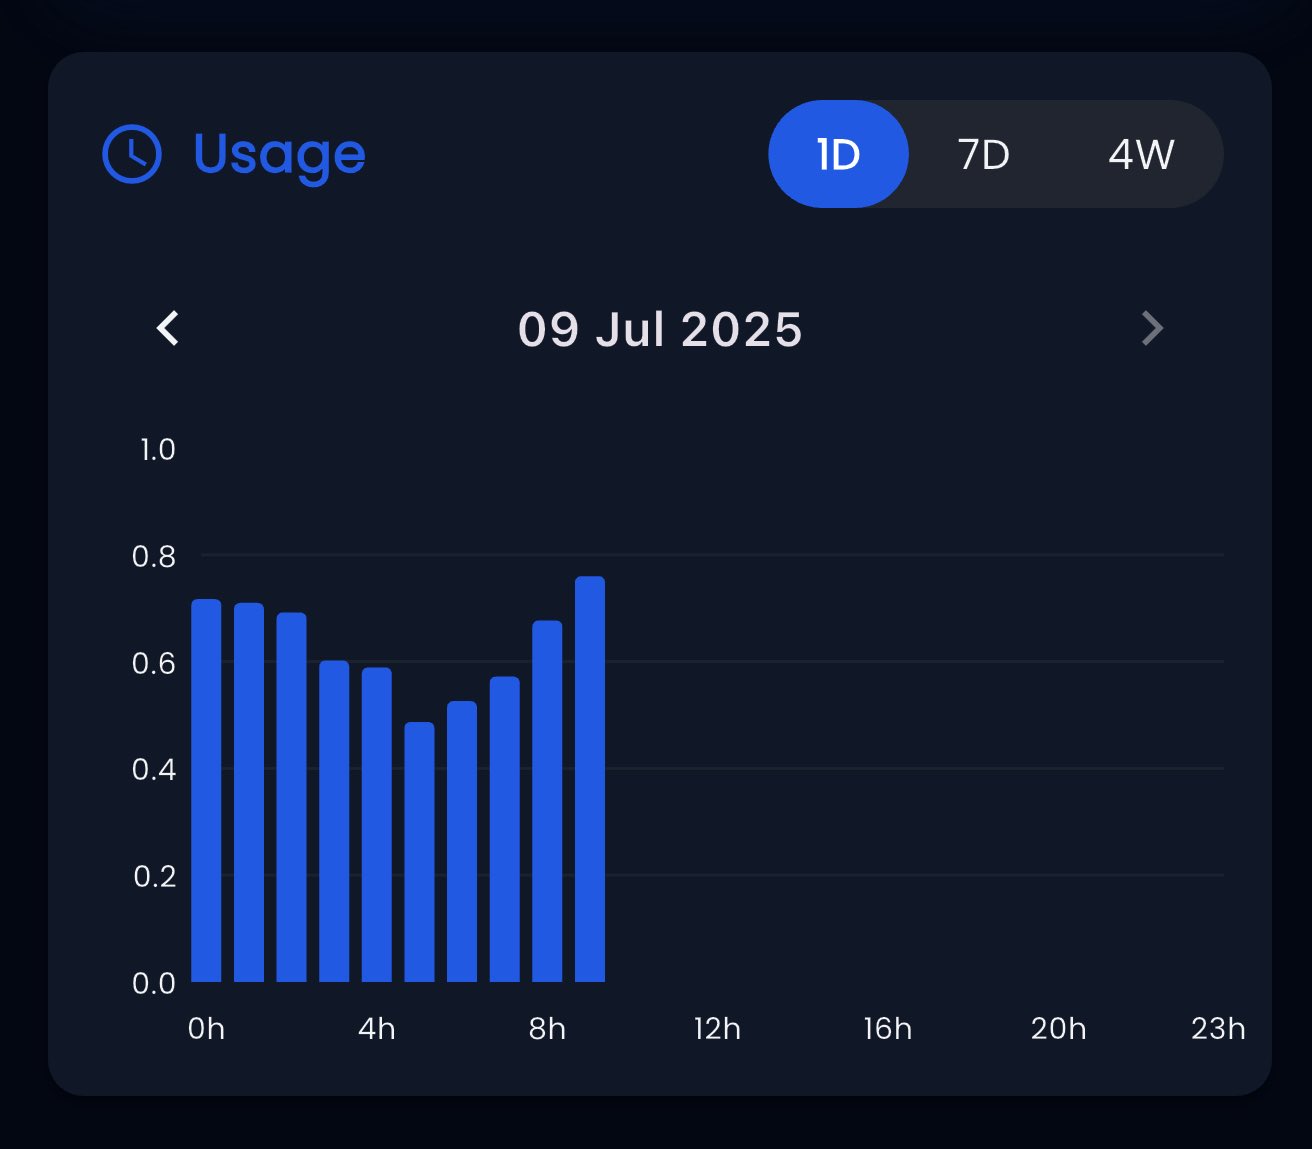Click the 7h usage bar

(x=505, y=829)
